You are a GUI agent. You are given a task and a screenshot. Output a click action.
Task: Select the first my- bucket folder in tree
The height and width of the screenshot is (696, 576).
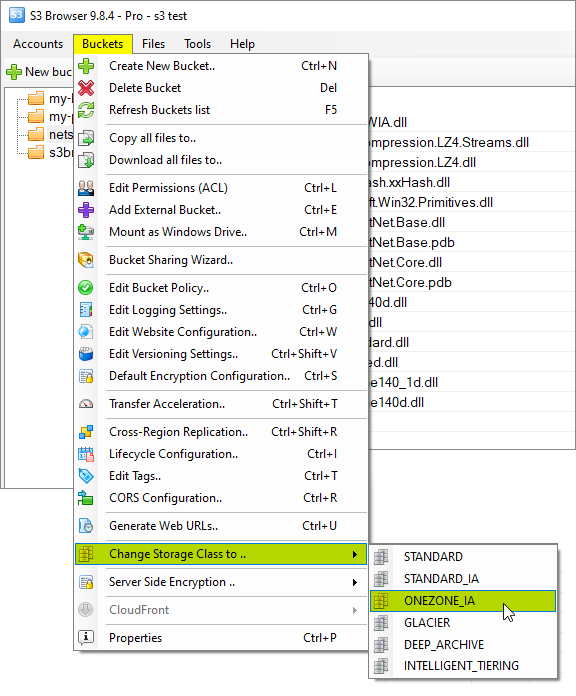49,98
